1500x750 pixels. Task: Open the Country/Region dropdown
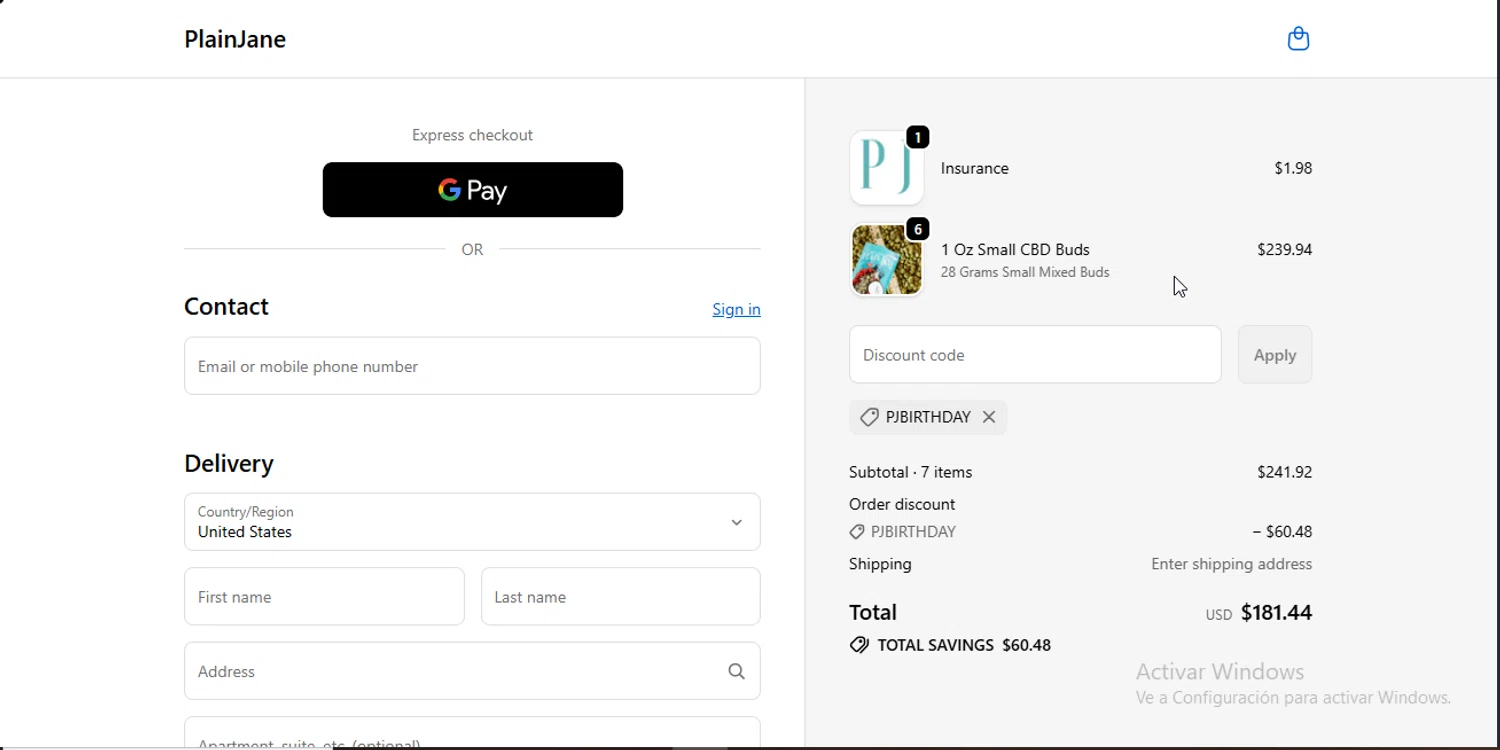tap(472, 522)
